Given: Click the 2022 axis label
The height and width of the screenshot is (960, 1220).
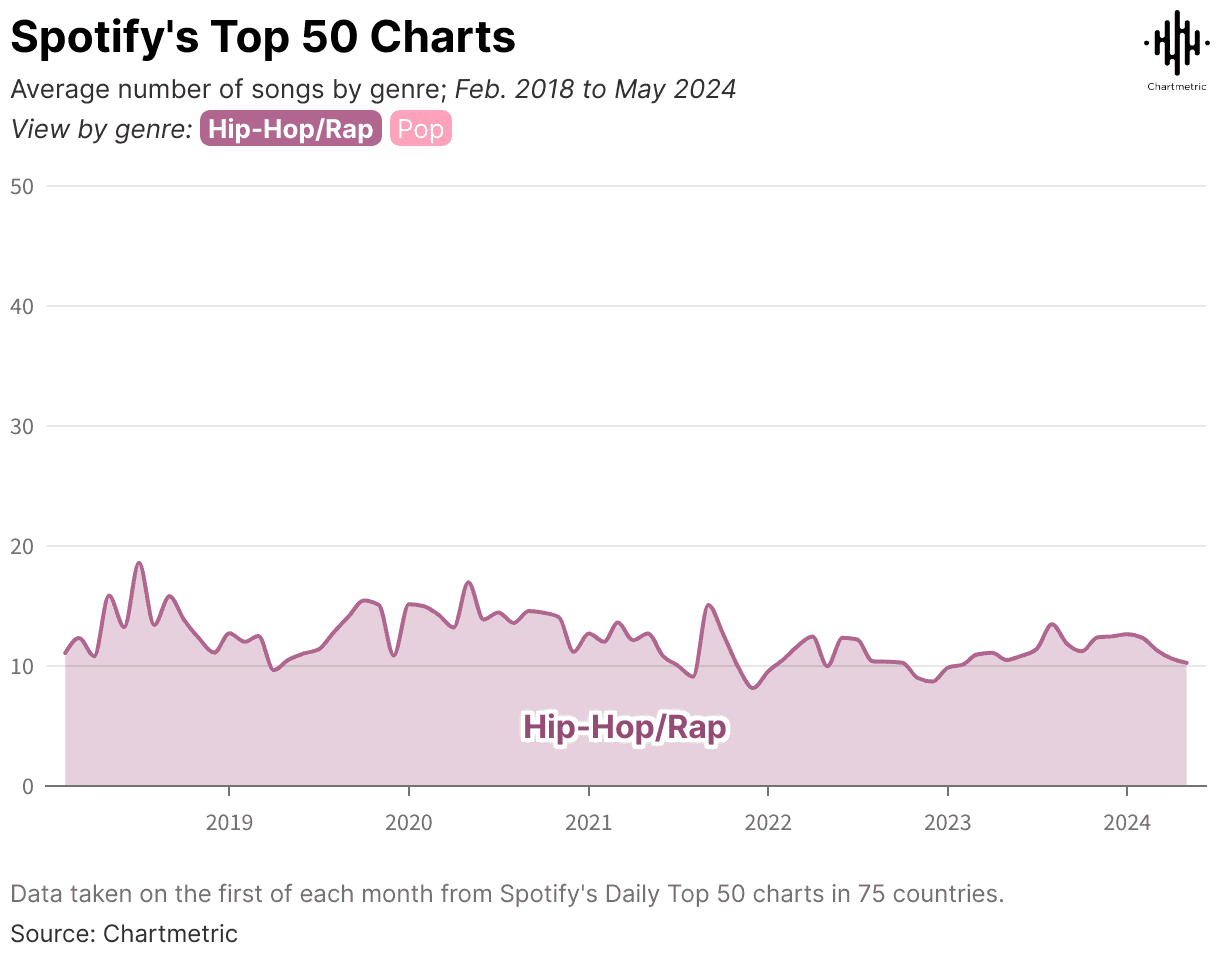Looking at the screenshot, I should click(768, 823).
